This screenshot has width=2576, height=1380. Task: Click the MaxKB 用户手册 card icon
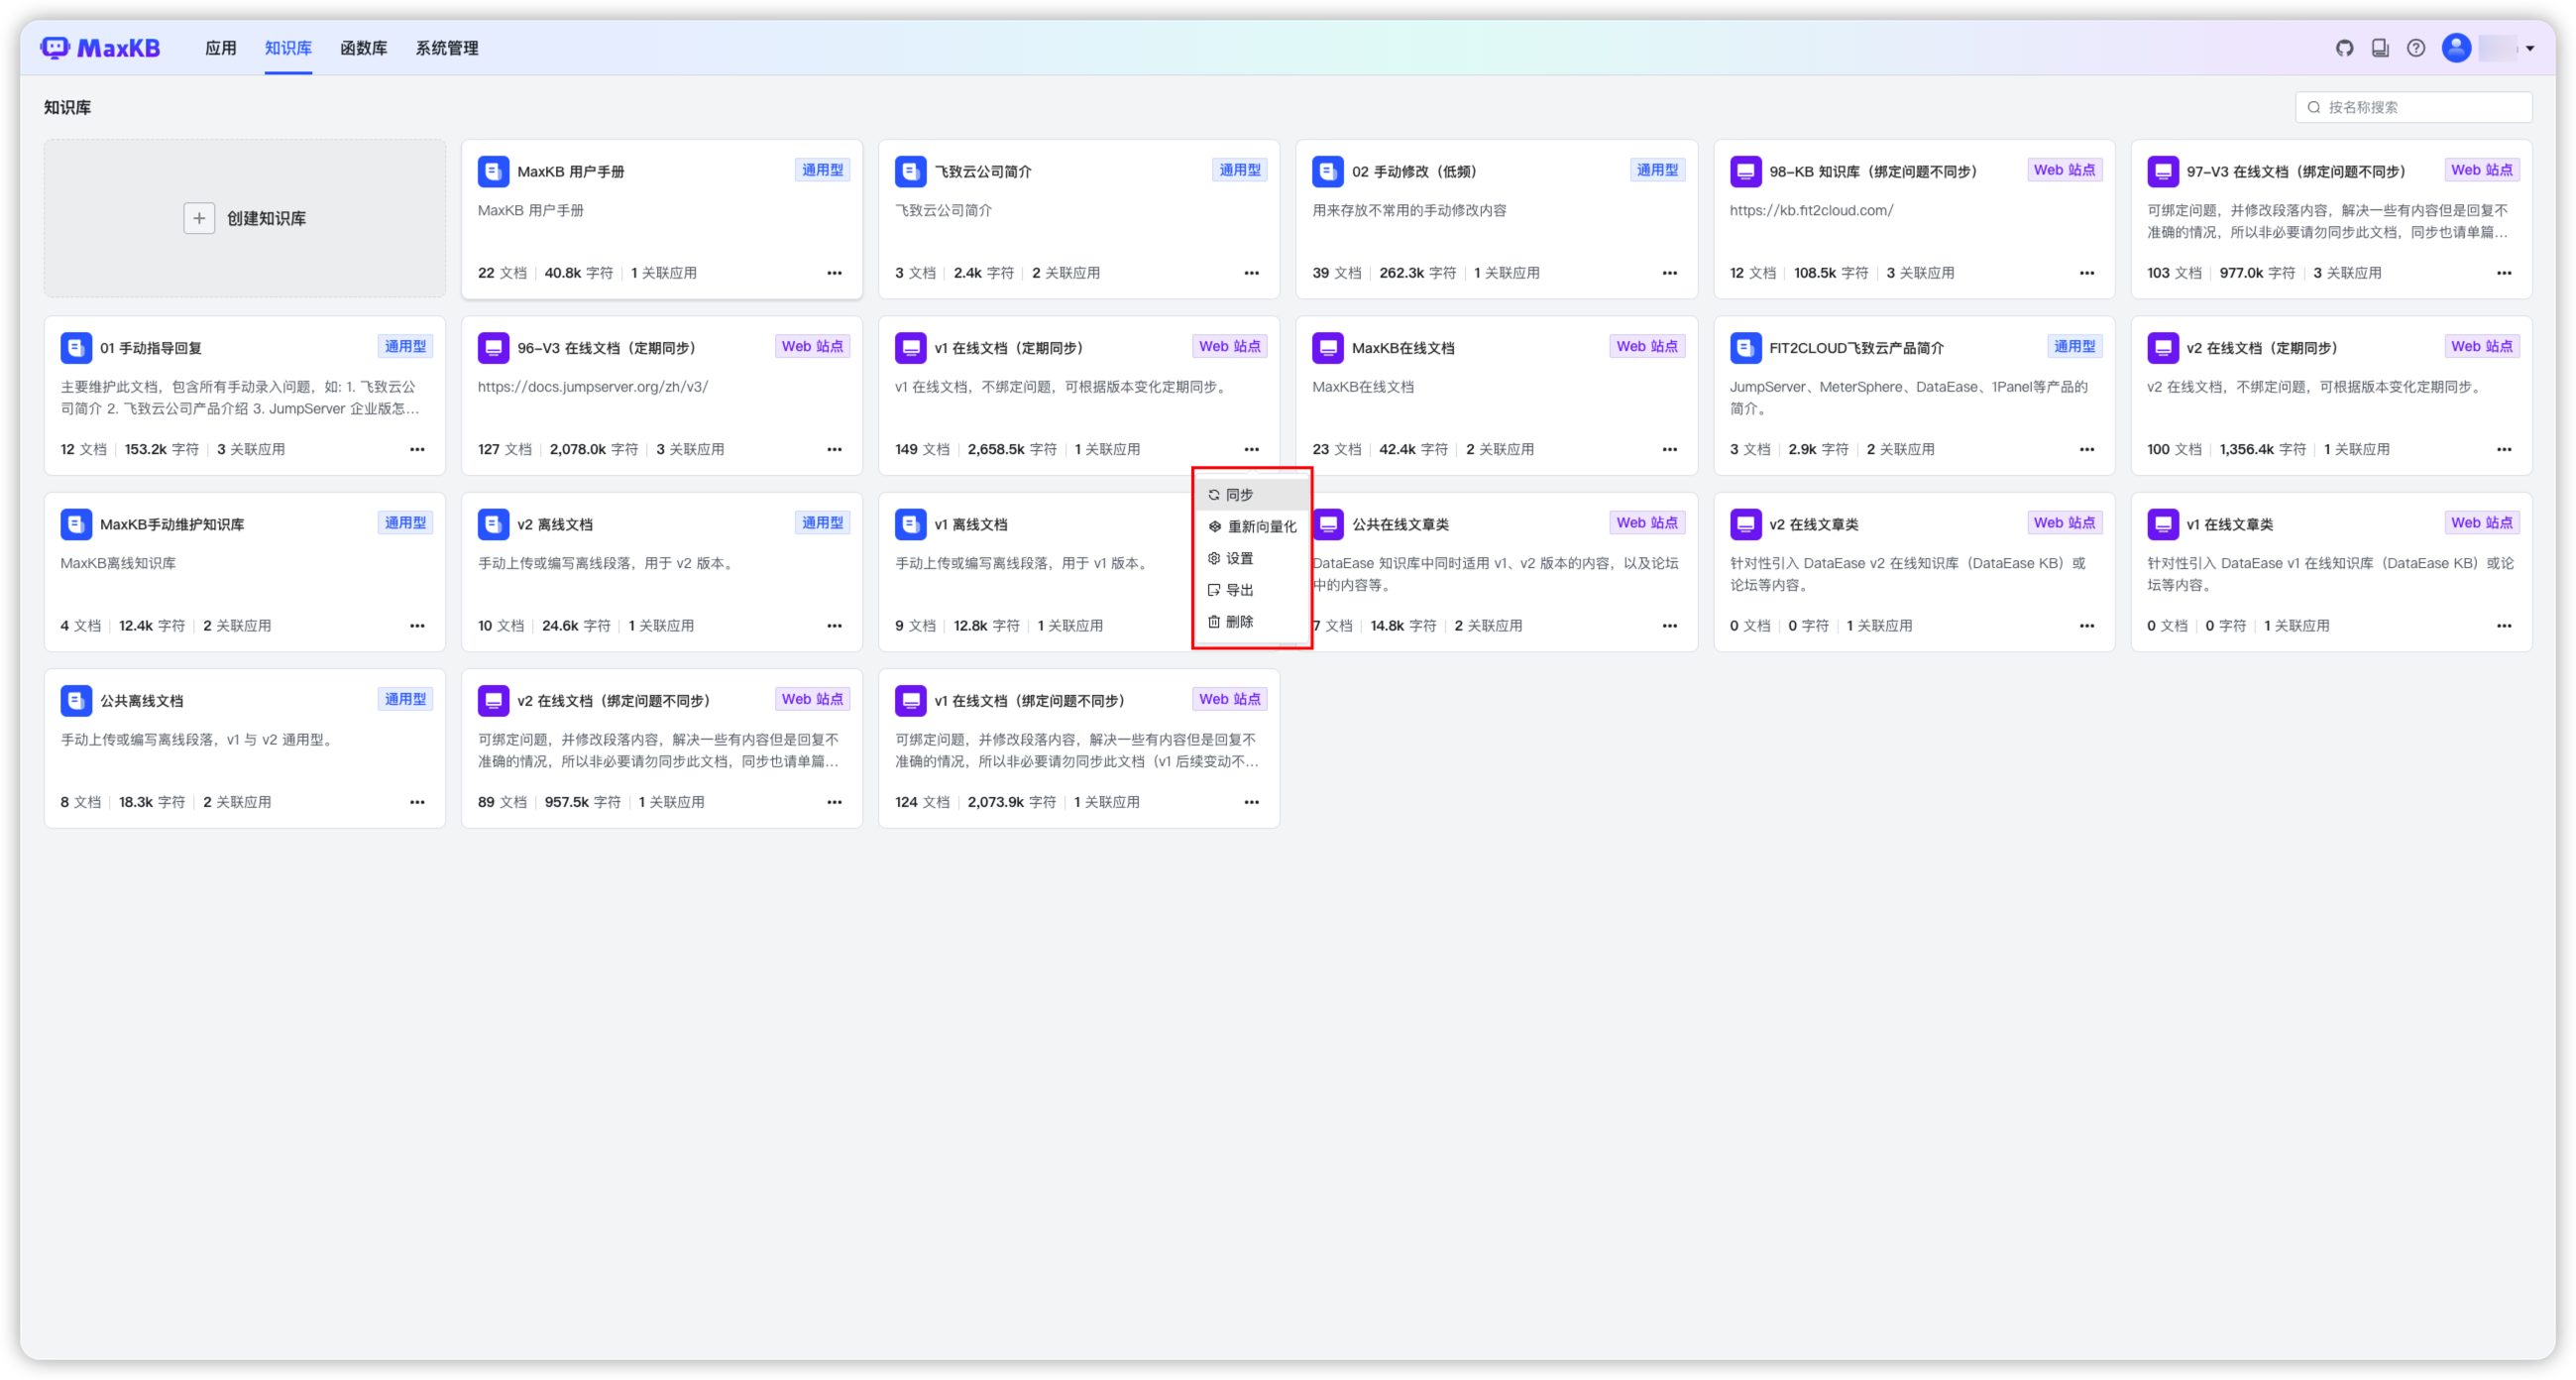493,171
